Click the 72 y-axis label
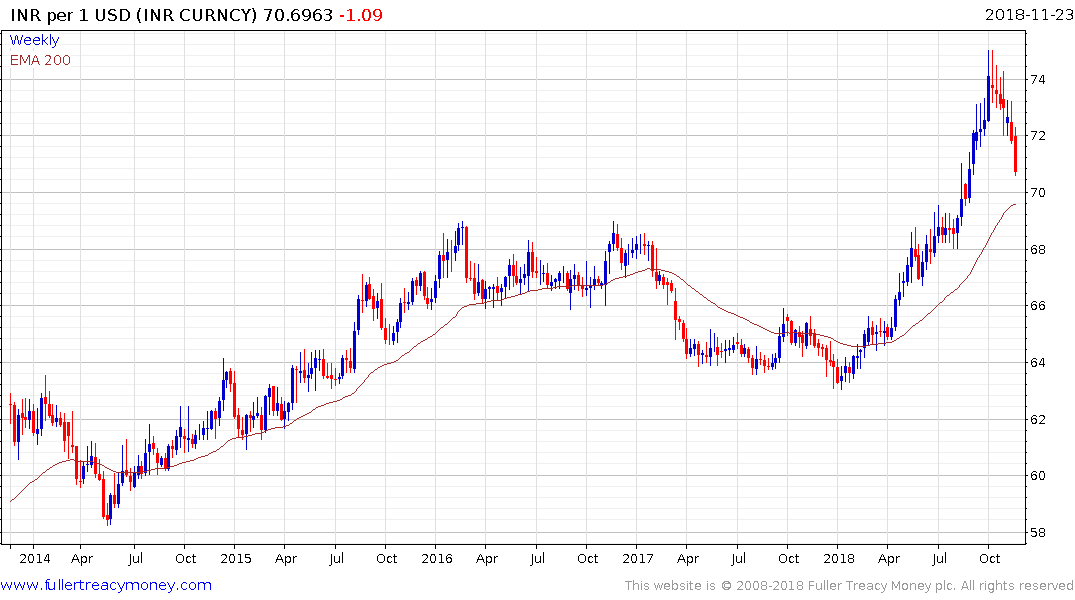 pos(1037,136)
